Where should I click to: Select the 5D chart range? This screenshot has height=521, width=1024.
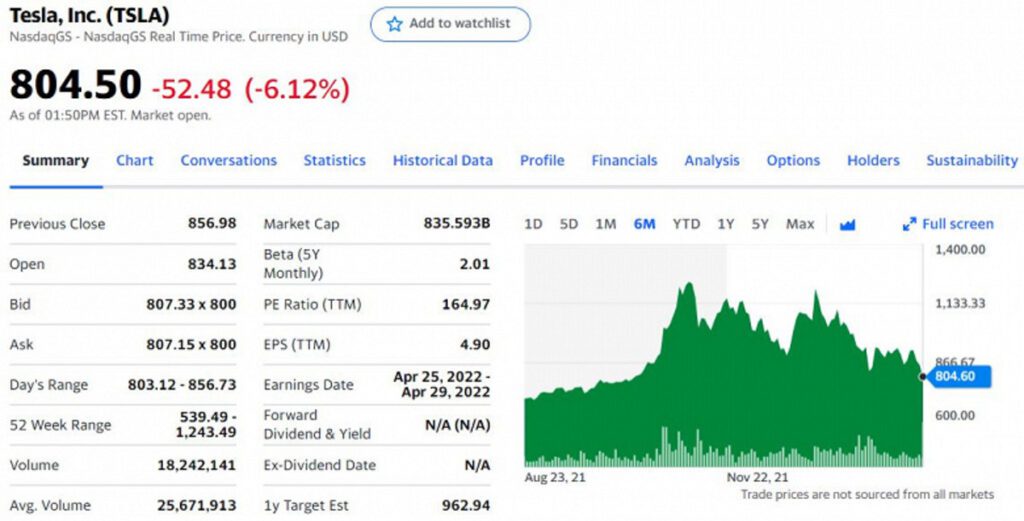(569, 224)
